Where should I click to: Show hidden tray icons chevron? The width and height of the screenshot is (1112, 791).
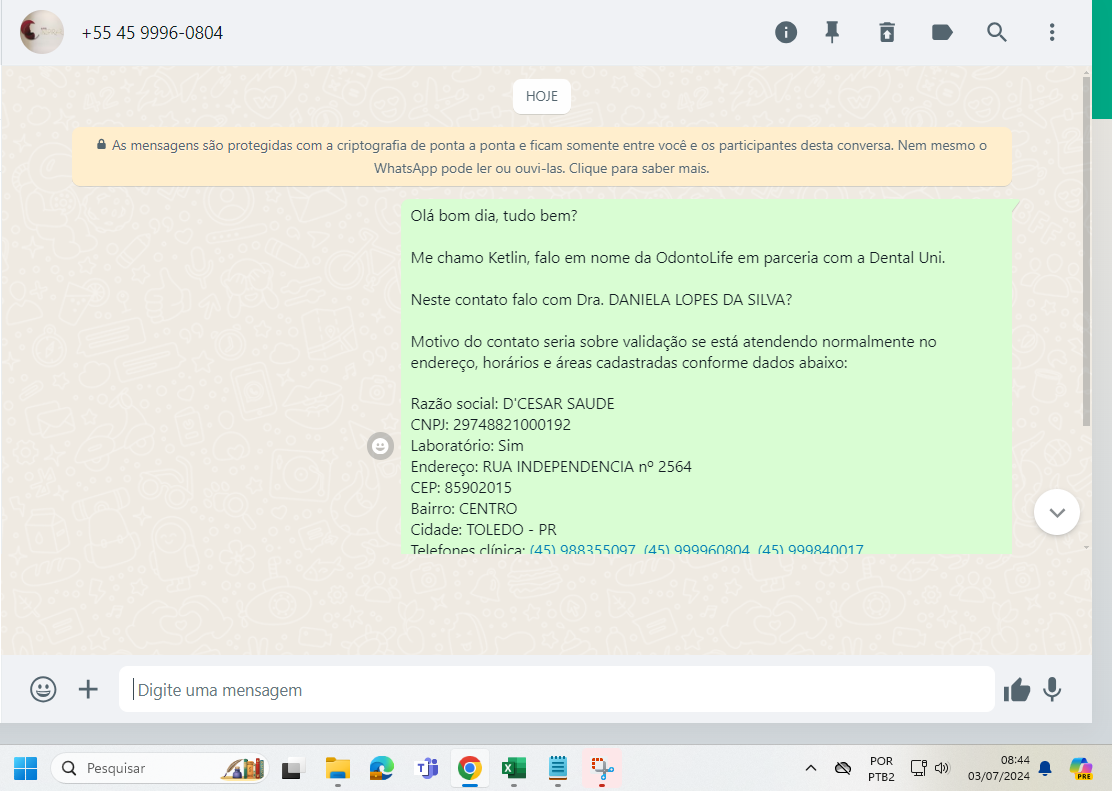811,768
